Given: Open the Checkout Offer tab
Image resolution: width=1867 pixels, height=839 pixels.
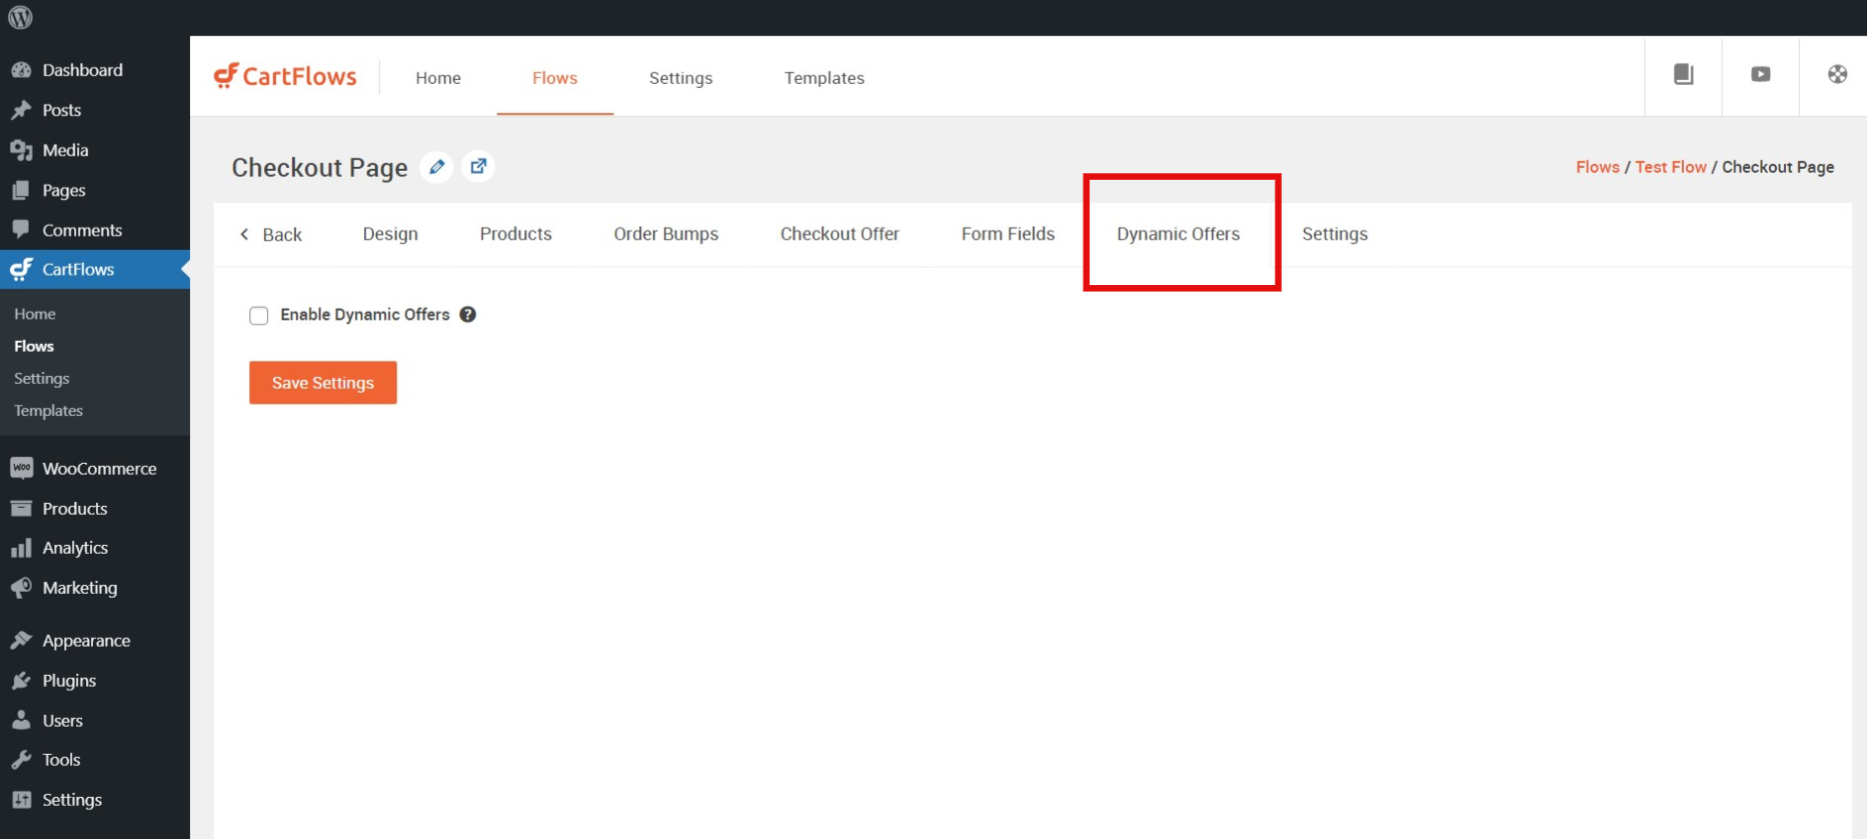Looking at the screenshot, I should (x=839, y=234).
